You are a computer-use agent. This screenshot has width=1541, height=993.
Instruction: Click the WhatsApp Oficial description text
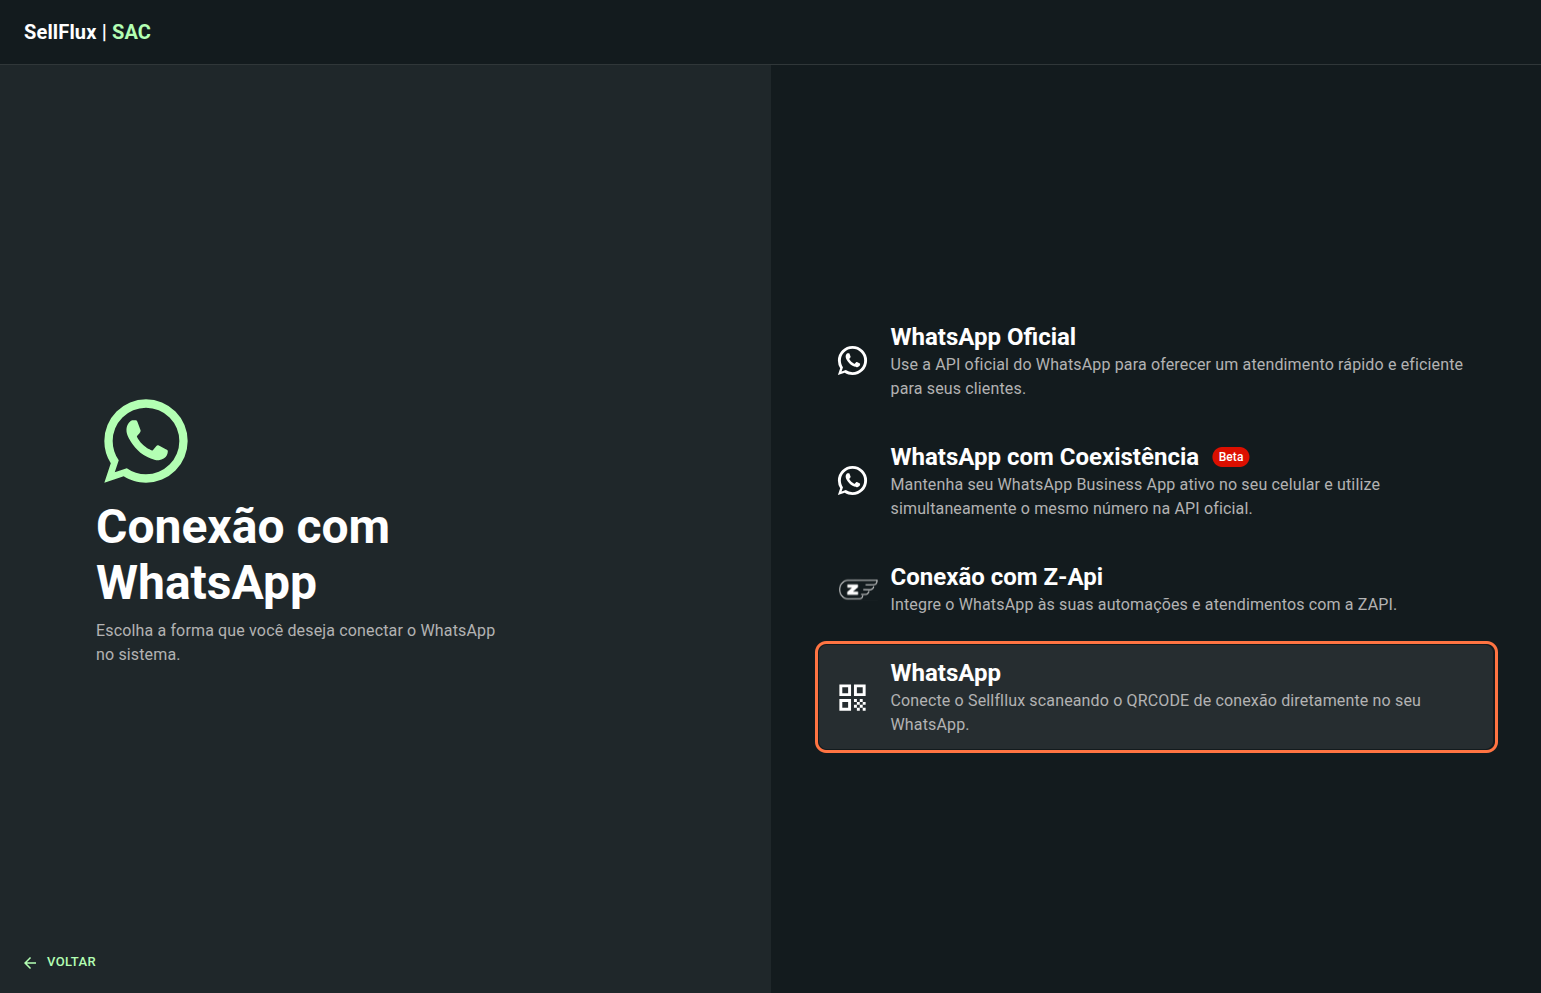tap(1176, 376)
